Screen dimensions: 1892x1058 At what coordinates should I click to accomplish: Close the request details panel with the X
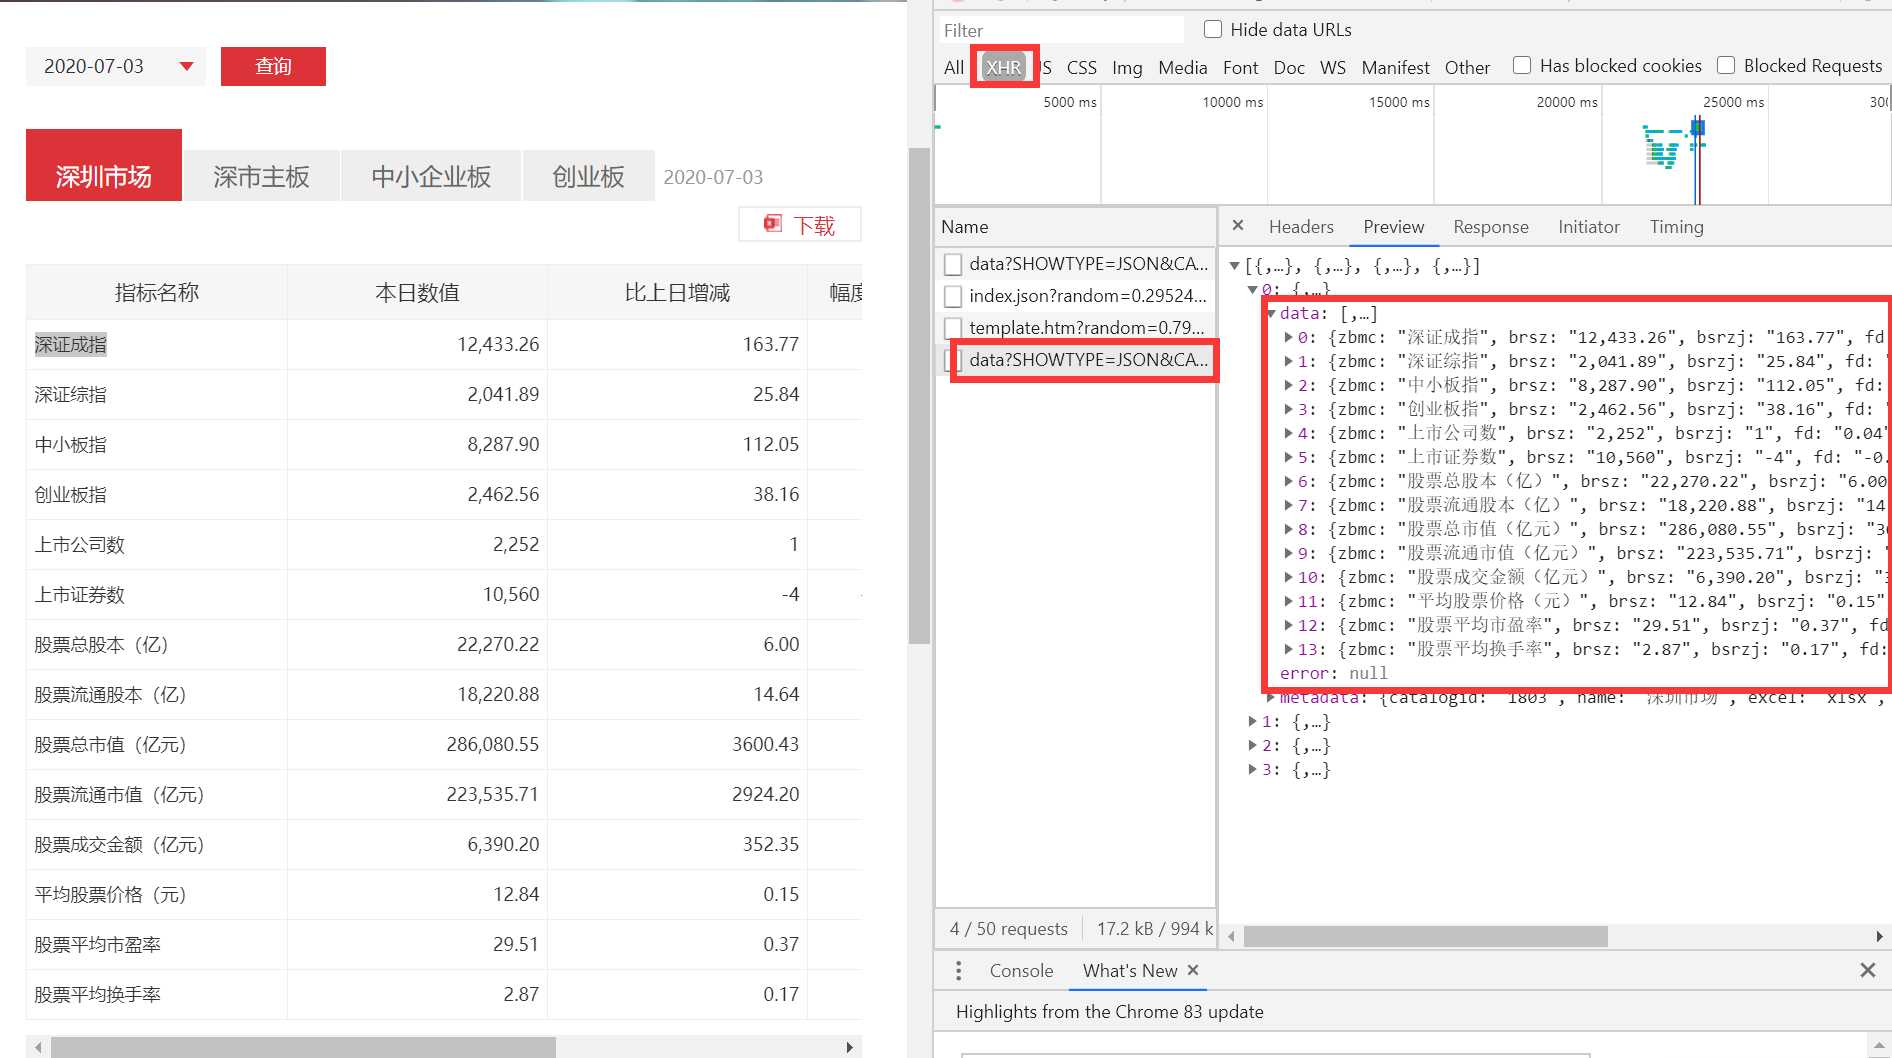coord(1238,226)
